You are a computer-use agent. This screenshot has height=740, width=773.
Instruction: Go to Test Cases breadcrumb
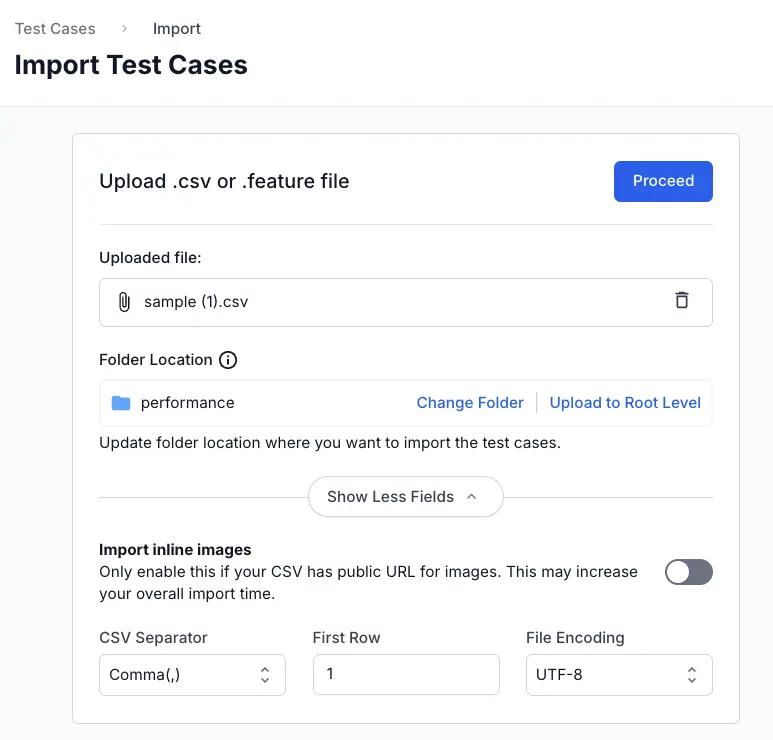[x=55, y=29]
